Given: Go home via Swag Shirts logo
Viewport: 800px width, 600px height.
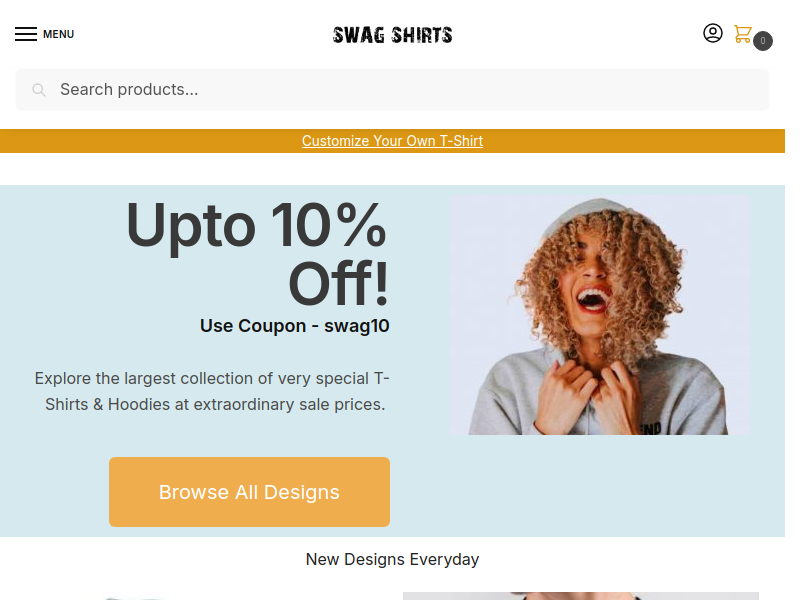Looking at the screenshot, I should click(x=392, y=35).
